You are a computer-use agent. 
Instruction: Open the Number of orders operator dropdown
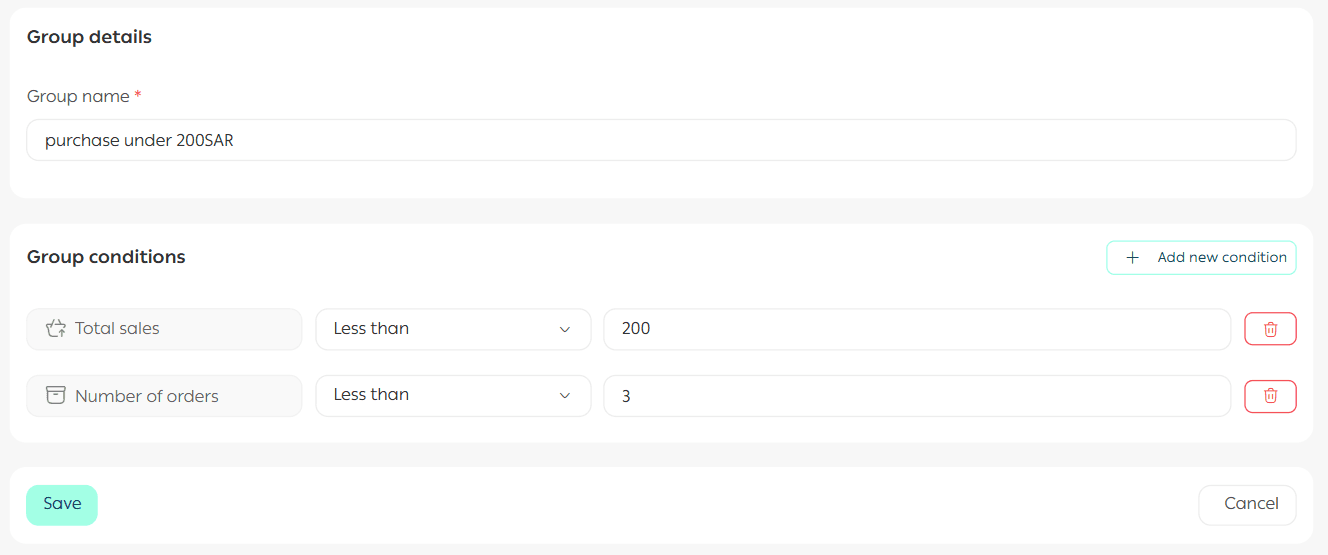pyautogui.click(x=452, y=396)
